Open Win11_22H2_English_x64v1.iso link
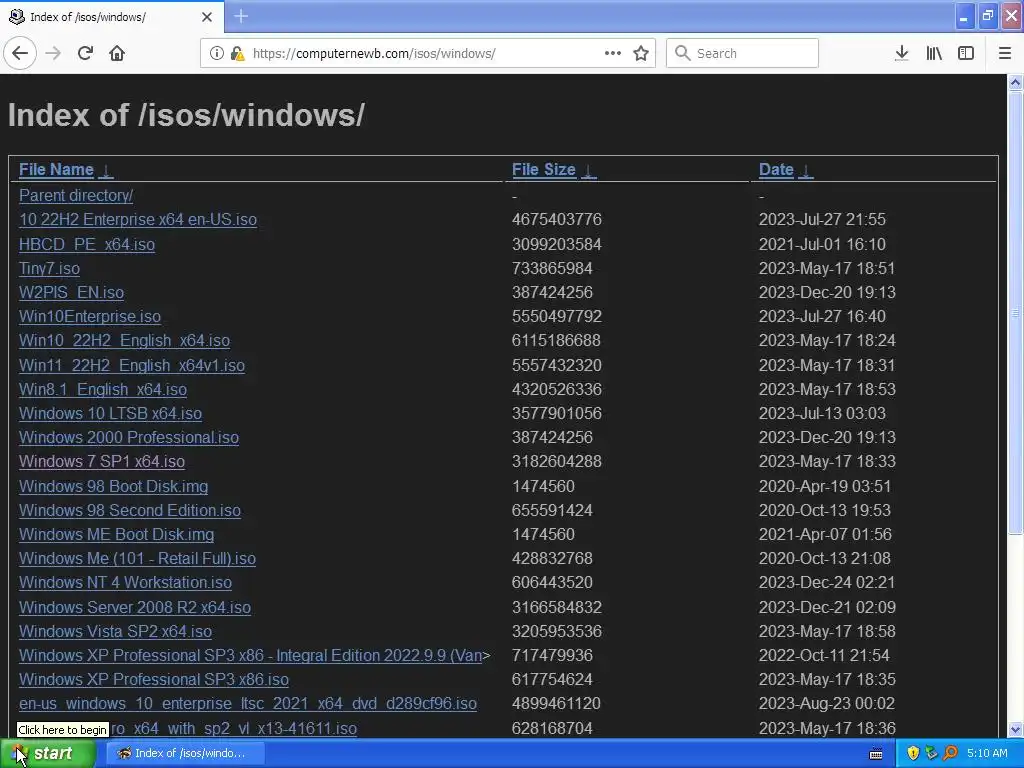The image size is (1024, 768). point(132,365)
